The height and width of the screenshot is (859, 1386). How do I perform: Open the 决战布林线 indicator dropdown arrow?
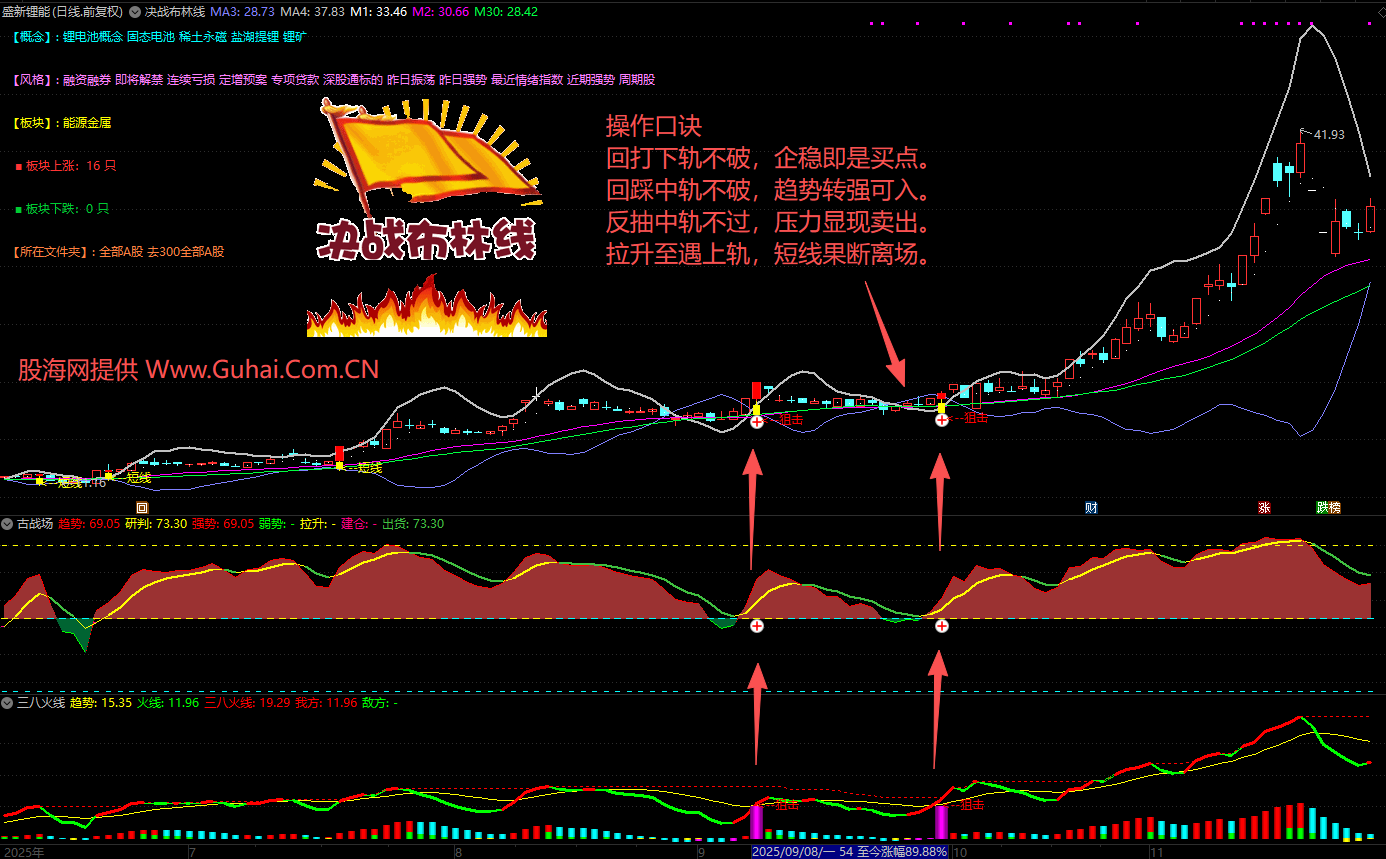(x=135, y=12)
